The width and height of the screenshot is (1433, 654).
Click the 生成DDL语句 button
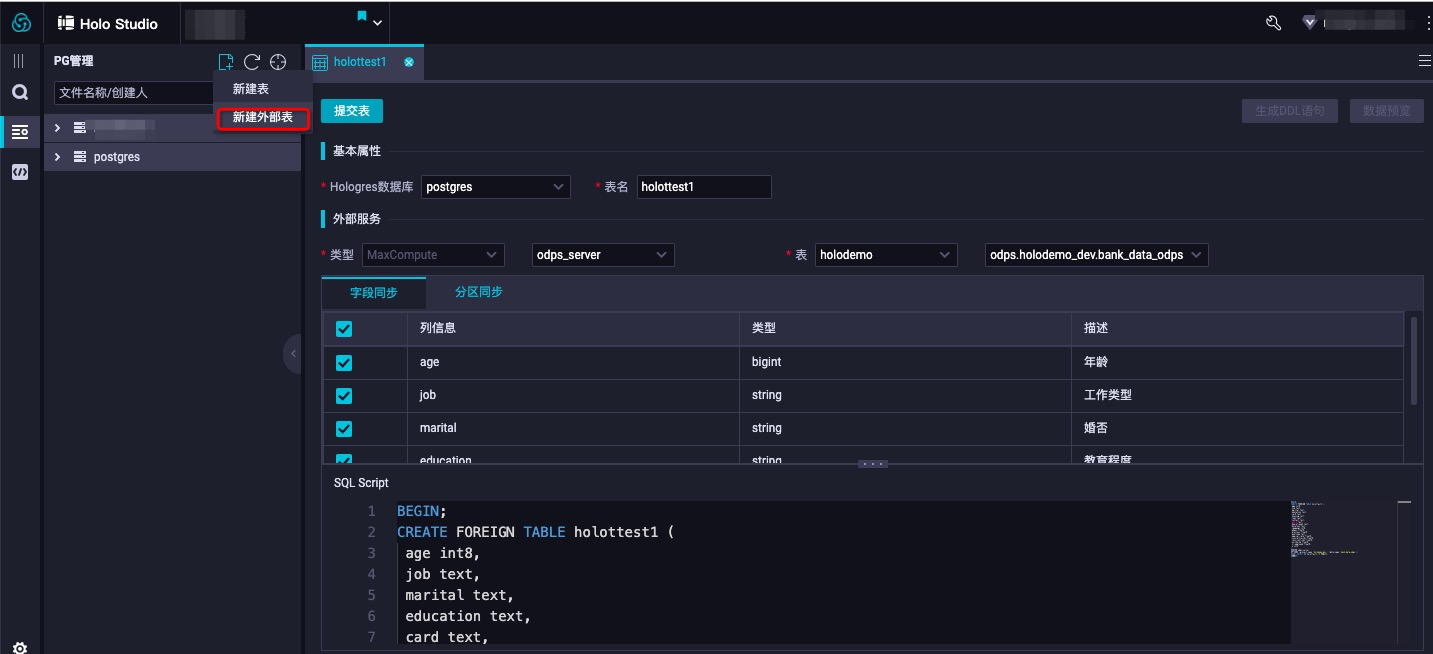pyautogui.click(x=1290, y=111)
